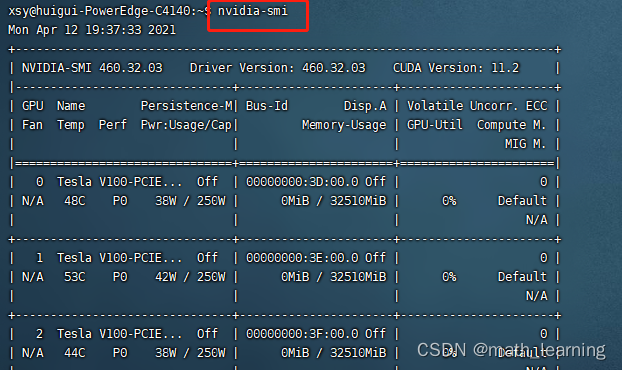
Task: Click the Tesla V100-PCIE name for GPU 2
Action: click(119, 334)
